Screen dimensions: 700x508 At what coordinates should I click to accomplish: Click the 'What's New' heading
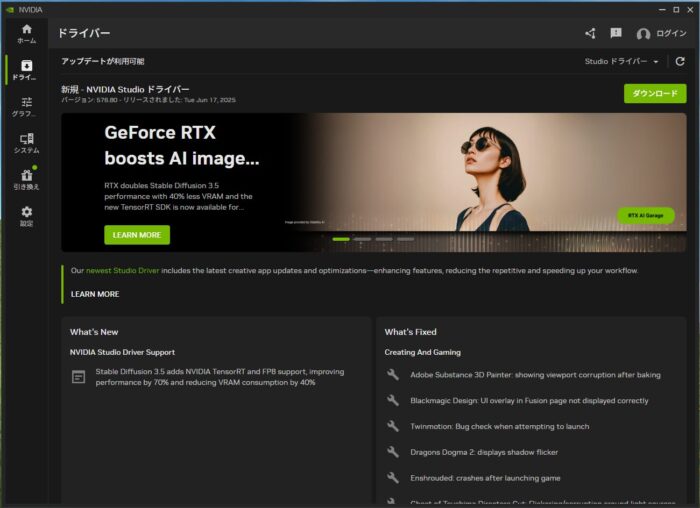(x=94, y=332)
